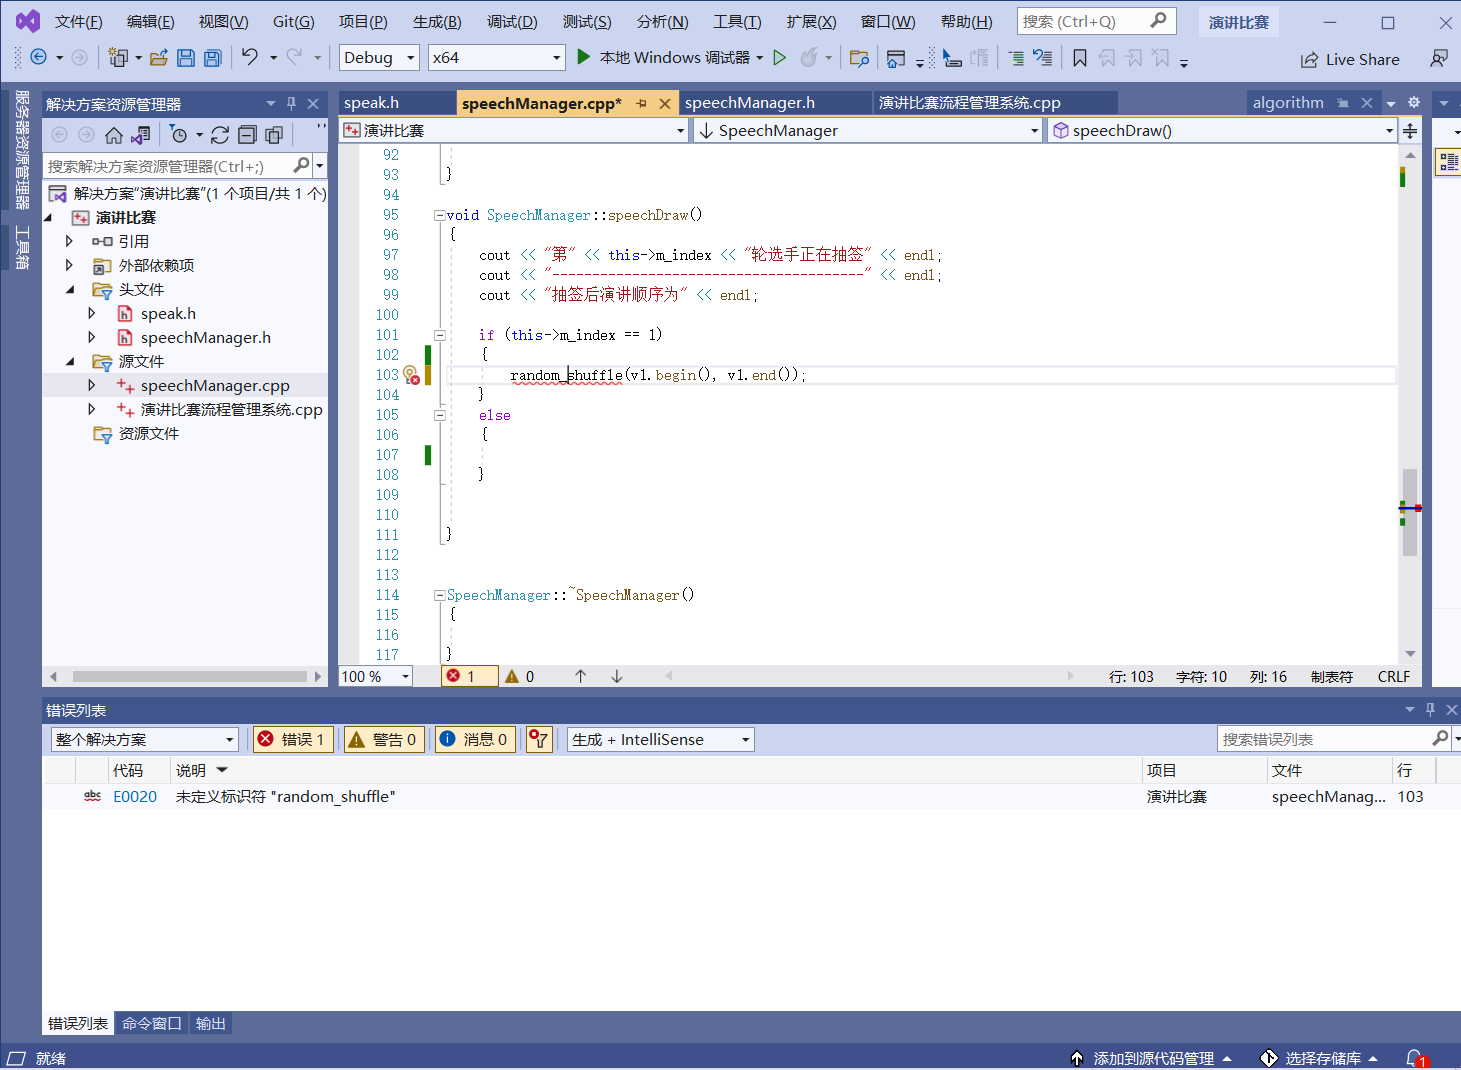Click the bookmark toggle icon in toolbar
Screen dimensions: 1461x1070
click(1080, 58)
